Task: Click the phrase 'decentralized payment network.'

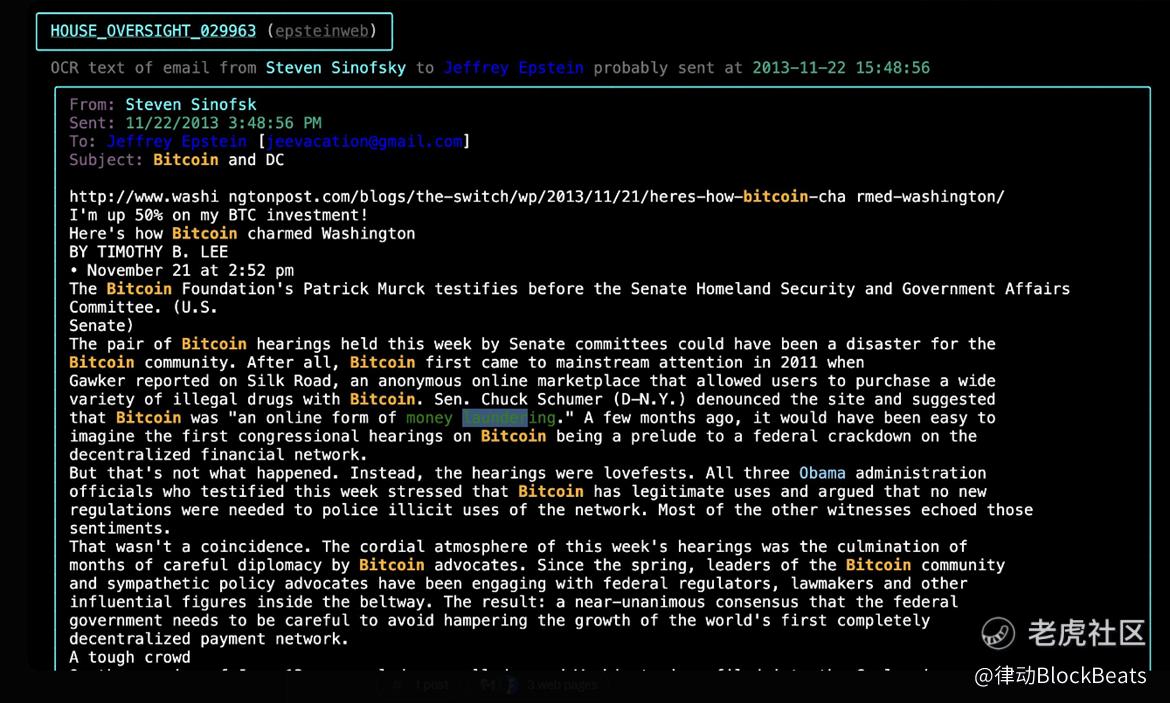Action: click(209, 639)
